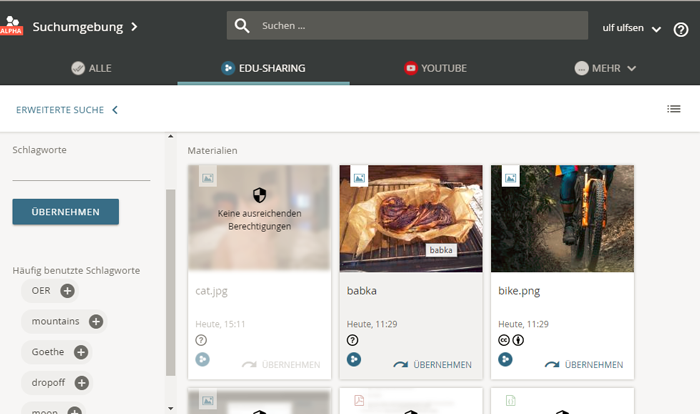Click the plus icon on OER tag
Screen dimensions: 700x414
pos(67,291)
